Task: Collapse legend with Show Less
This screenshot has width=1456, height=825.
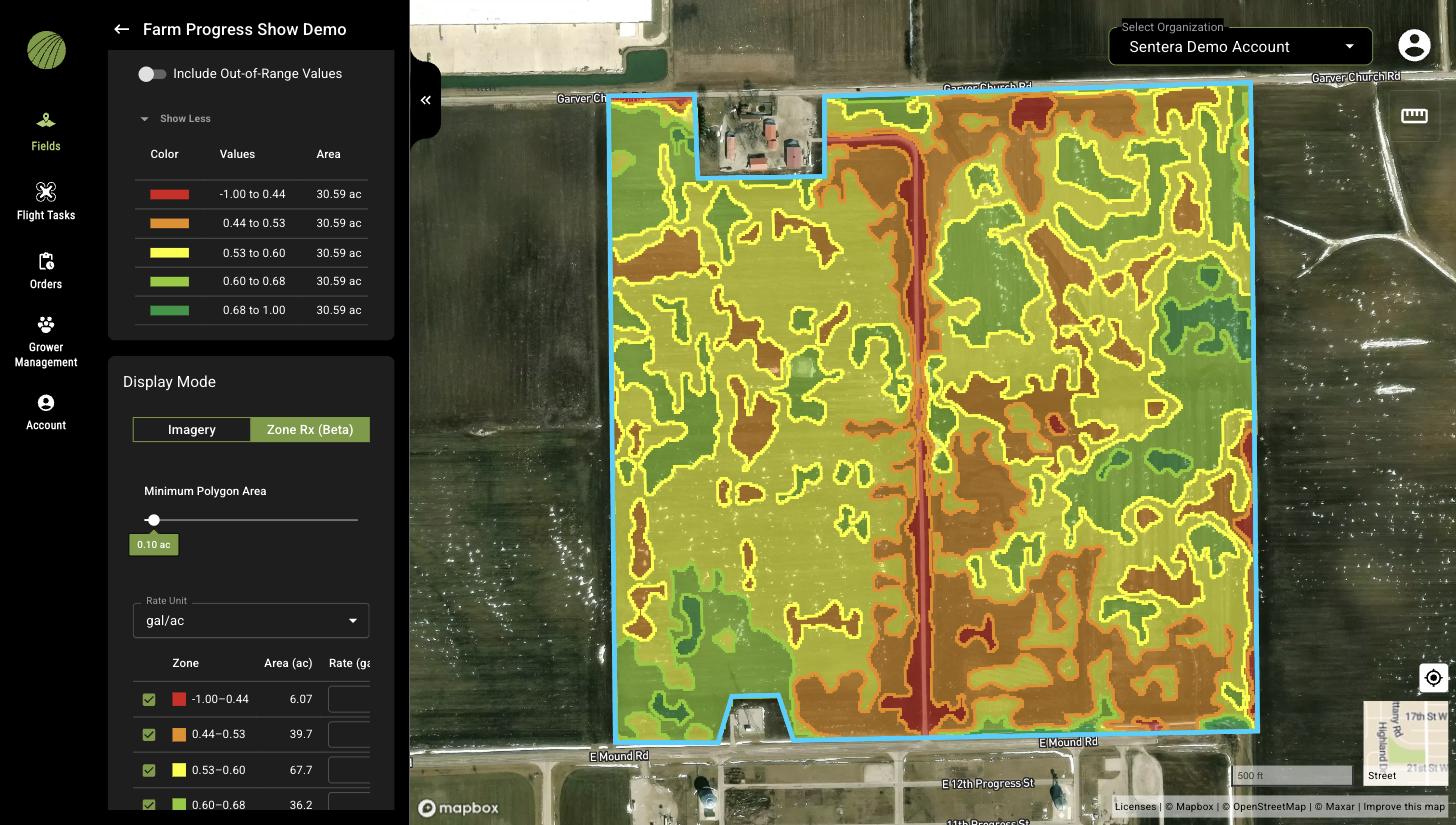Action: pos(176,118)
